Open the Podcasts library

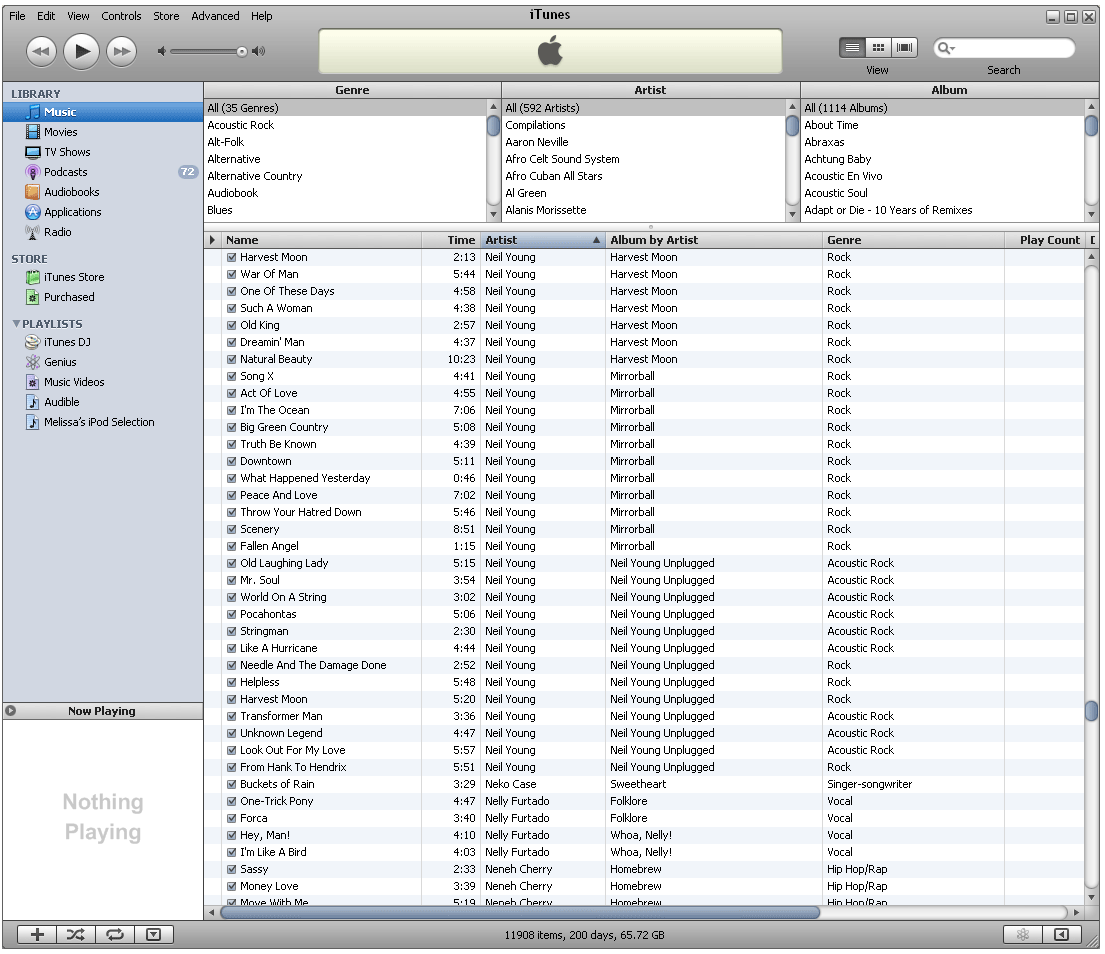(65, 172)
